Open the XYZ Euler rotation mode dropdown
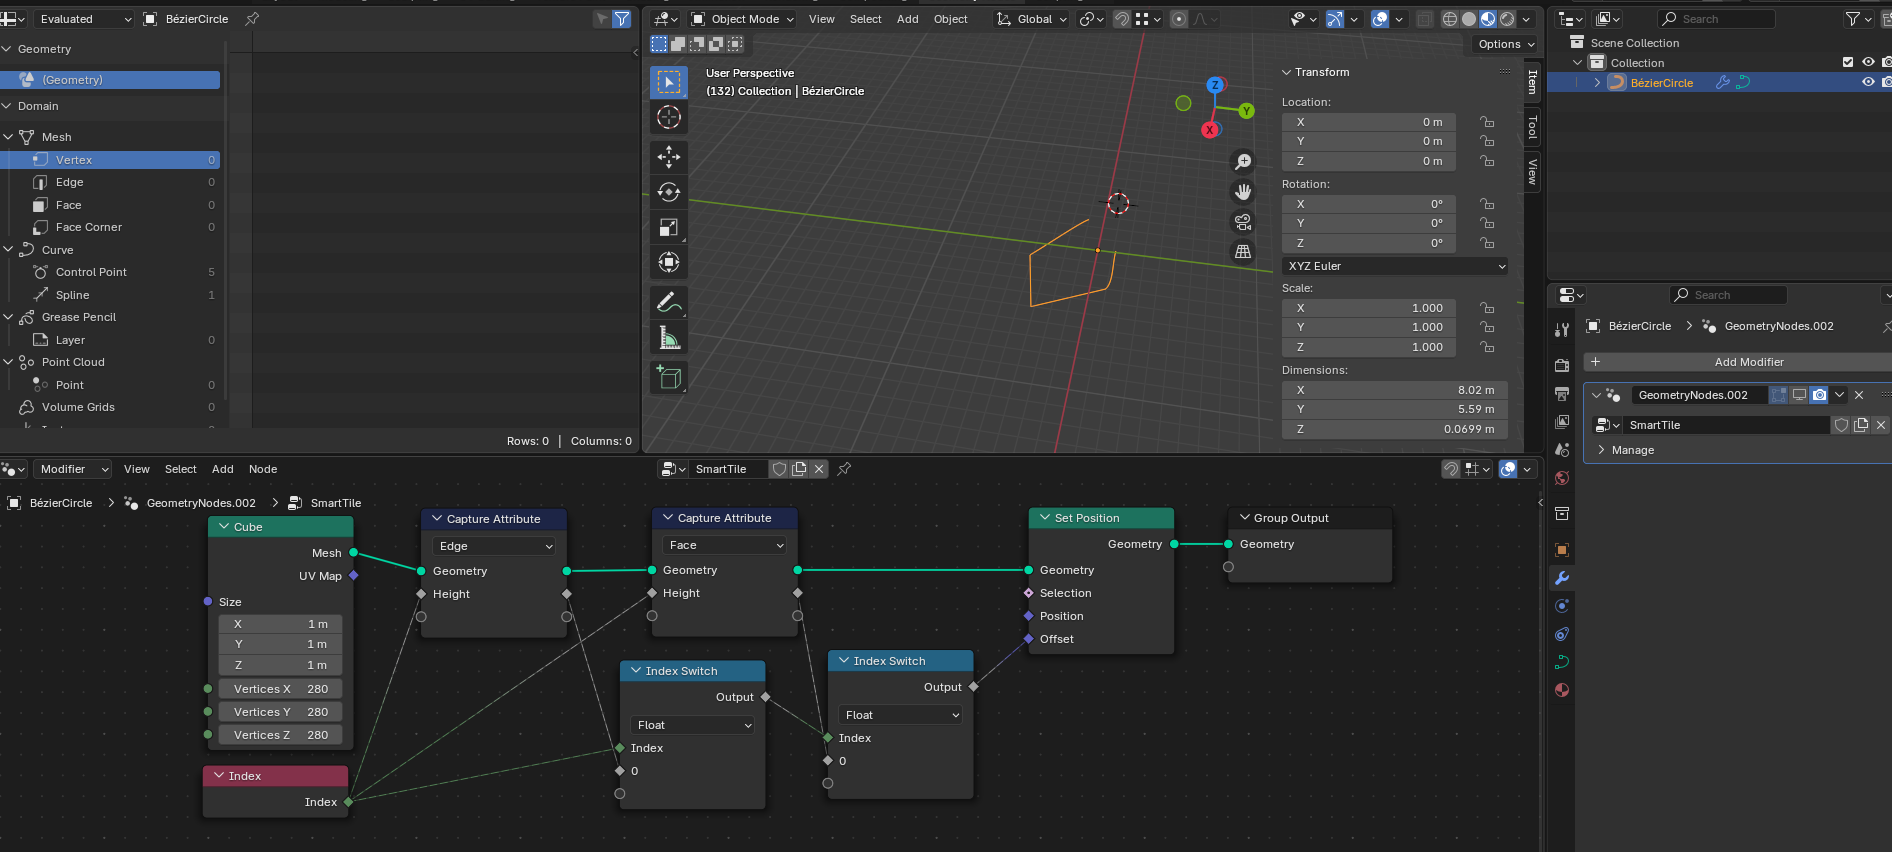The height and width of the screenshot is (852, 1892). [1395, 266]
